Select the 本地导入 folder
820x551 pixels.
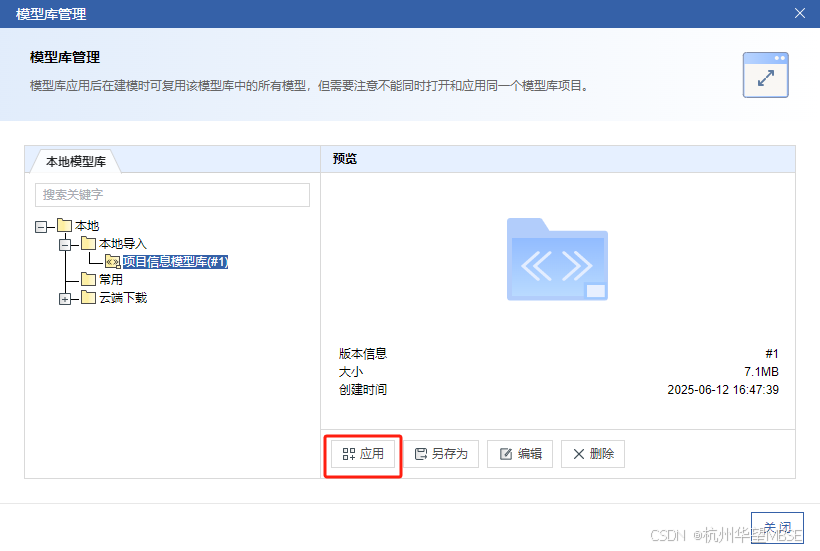pyautogui.click(x=123, y=244)
